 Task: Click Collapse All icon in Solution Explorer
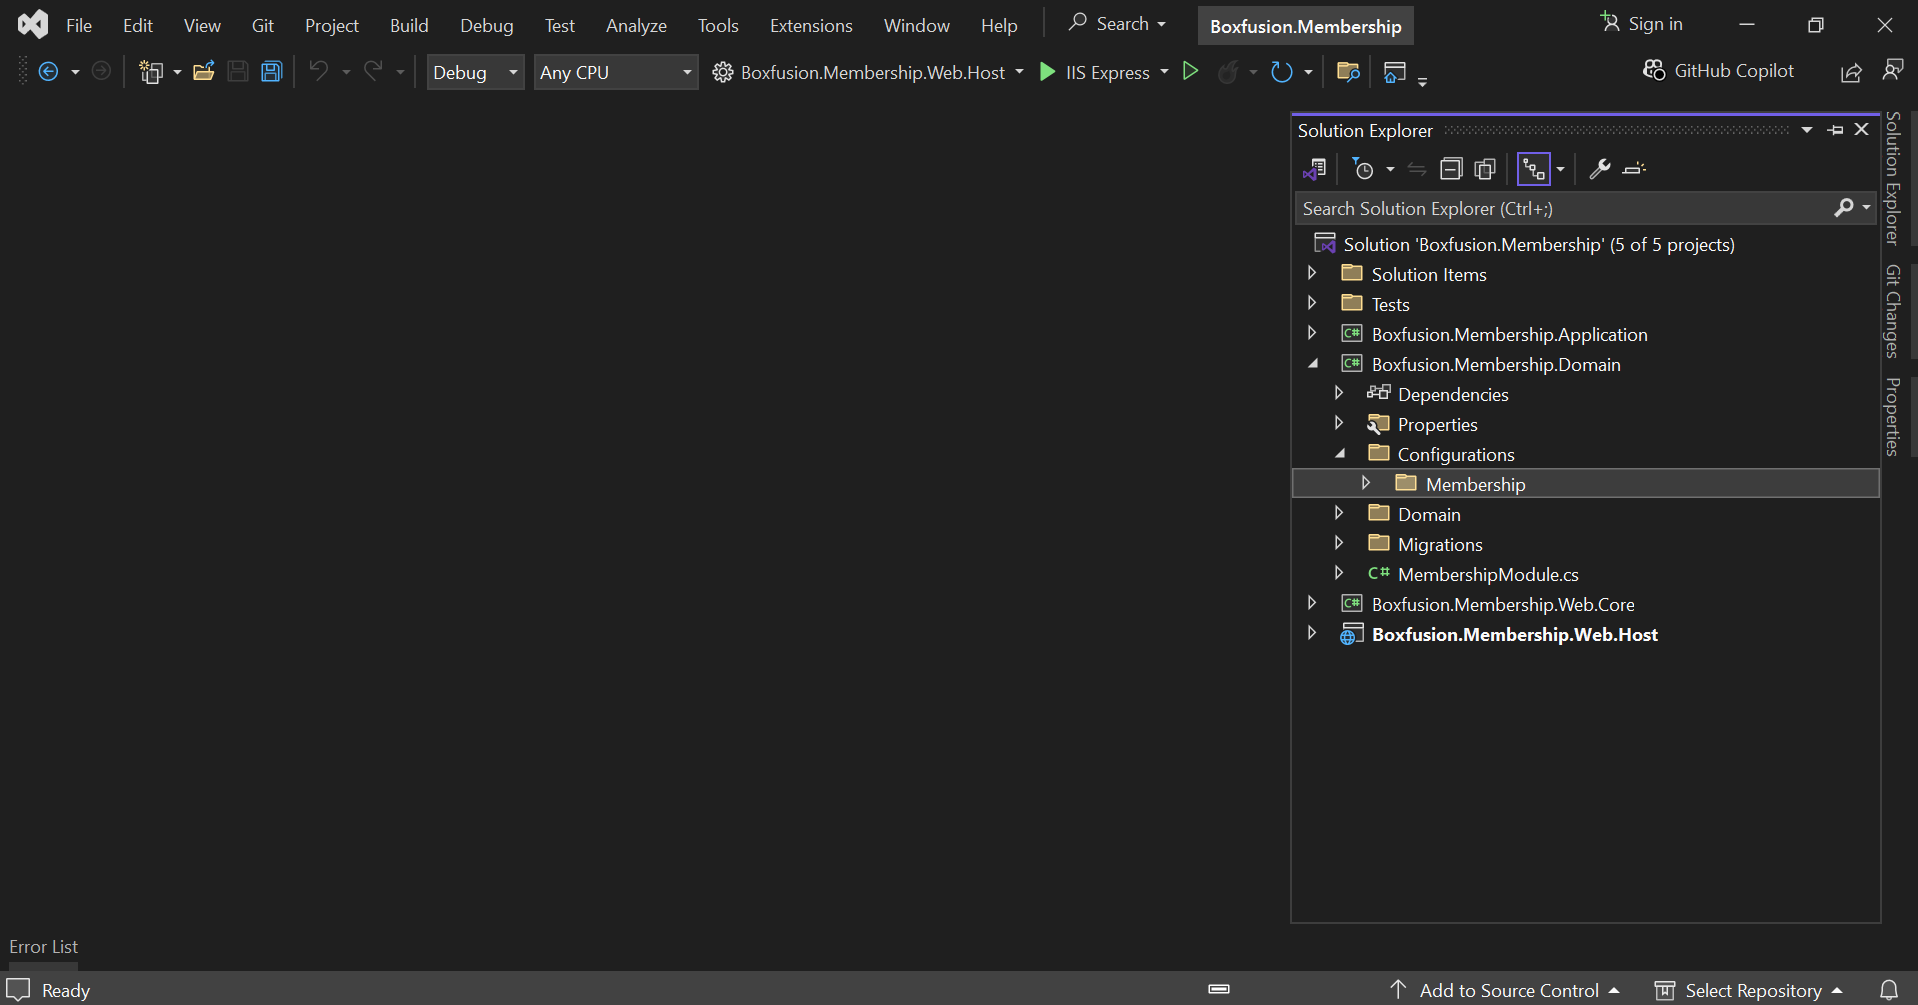(x=1451, y=169)
